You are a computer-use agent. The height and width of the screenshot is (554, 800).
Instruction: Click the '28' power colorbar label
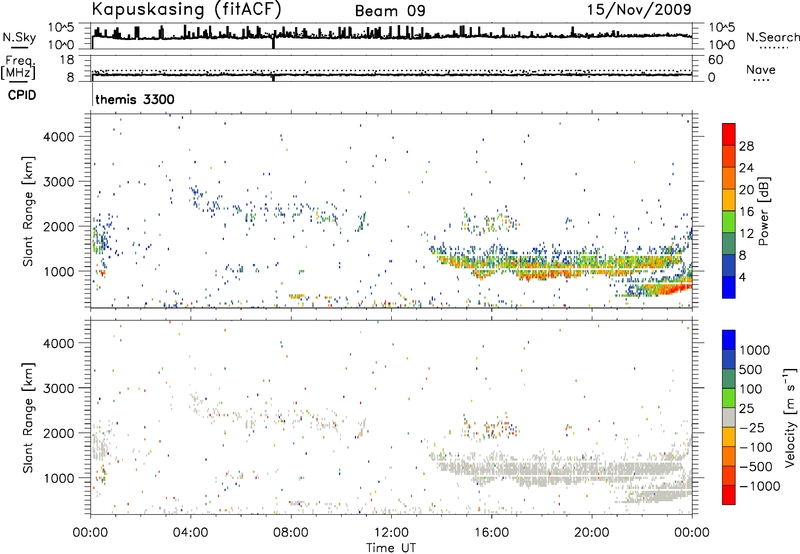(x=746, y=146)
